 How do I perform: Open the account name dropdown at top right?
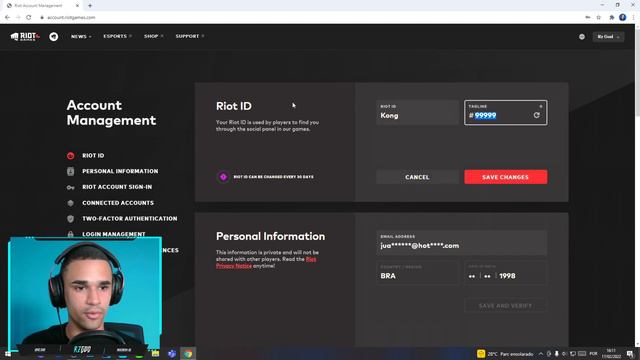click(x=608, y=37)
